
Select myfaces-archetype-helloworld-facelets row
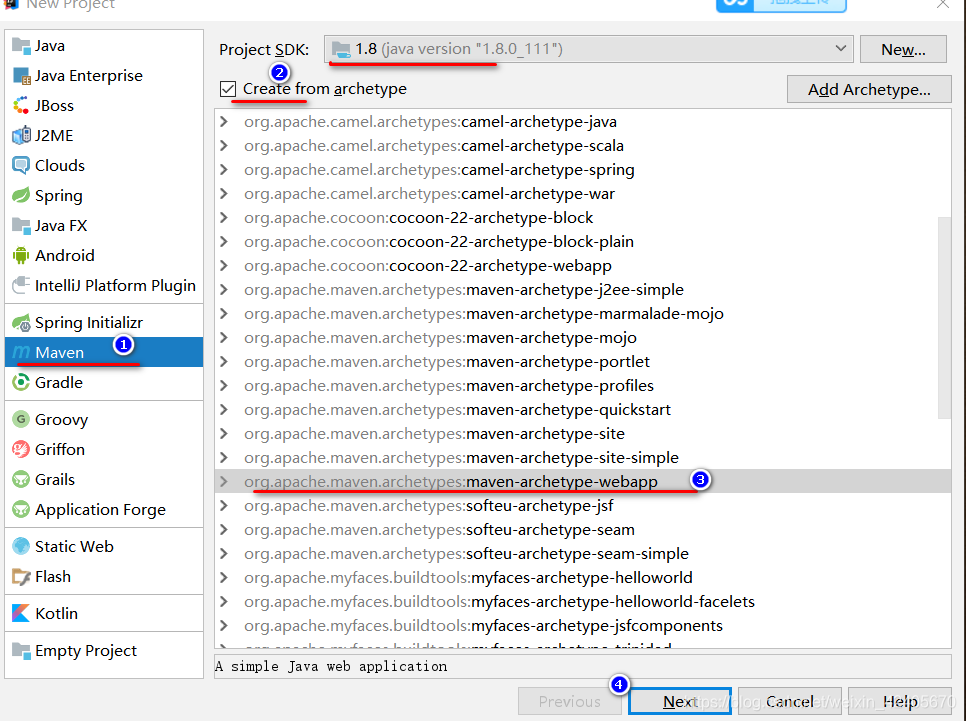(582, 601)
